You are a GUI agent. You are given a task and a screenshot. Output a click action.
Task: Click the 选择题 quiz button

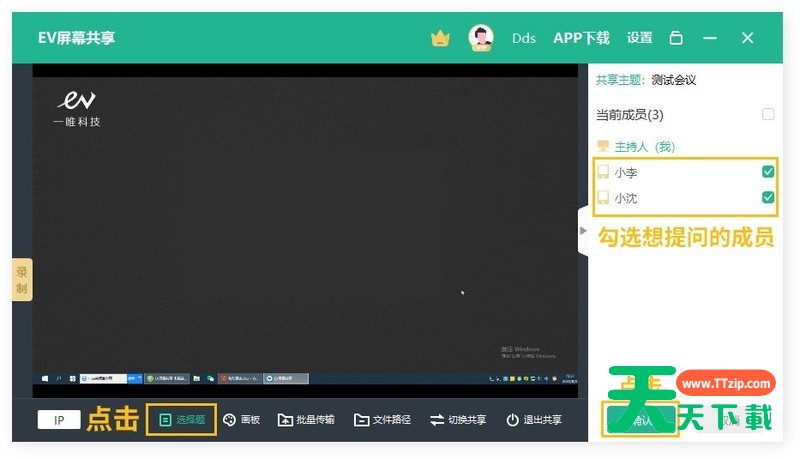point(182,420)
